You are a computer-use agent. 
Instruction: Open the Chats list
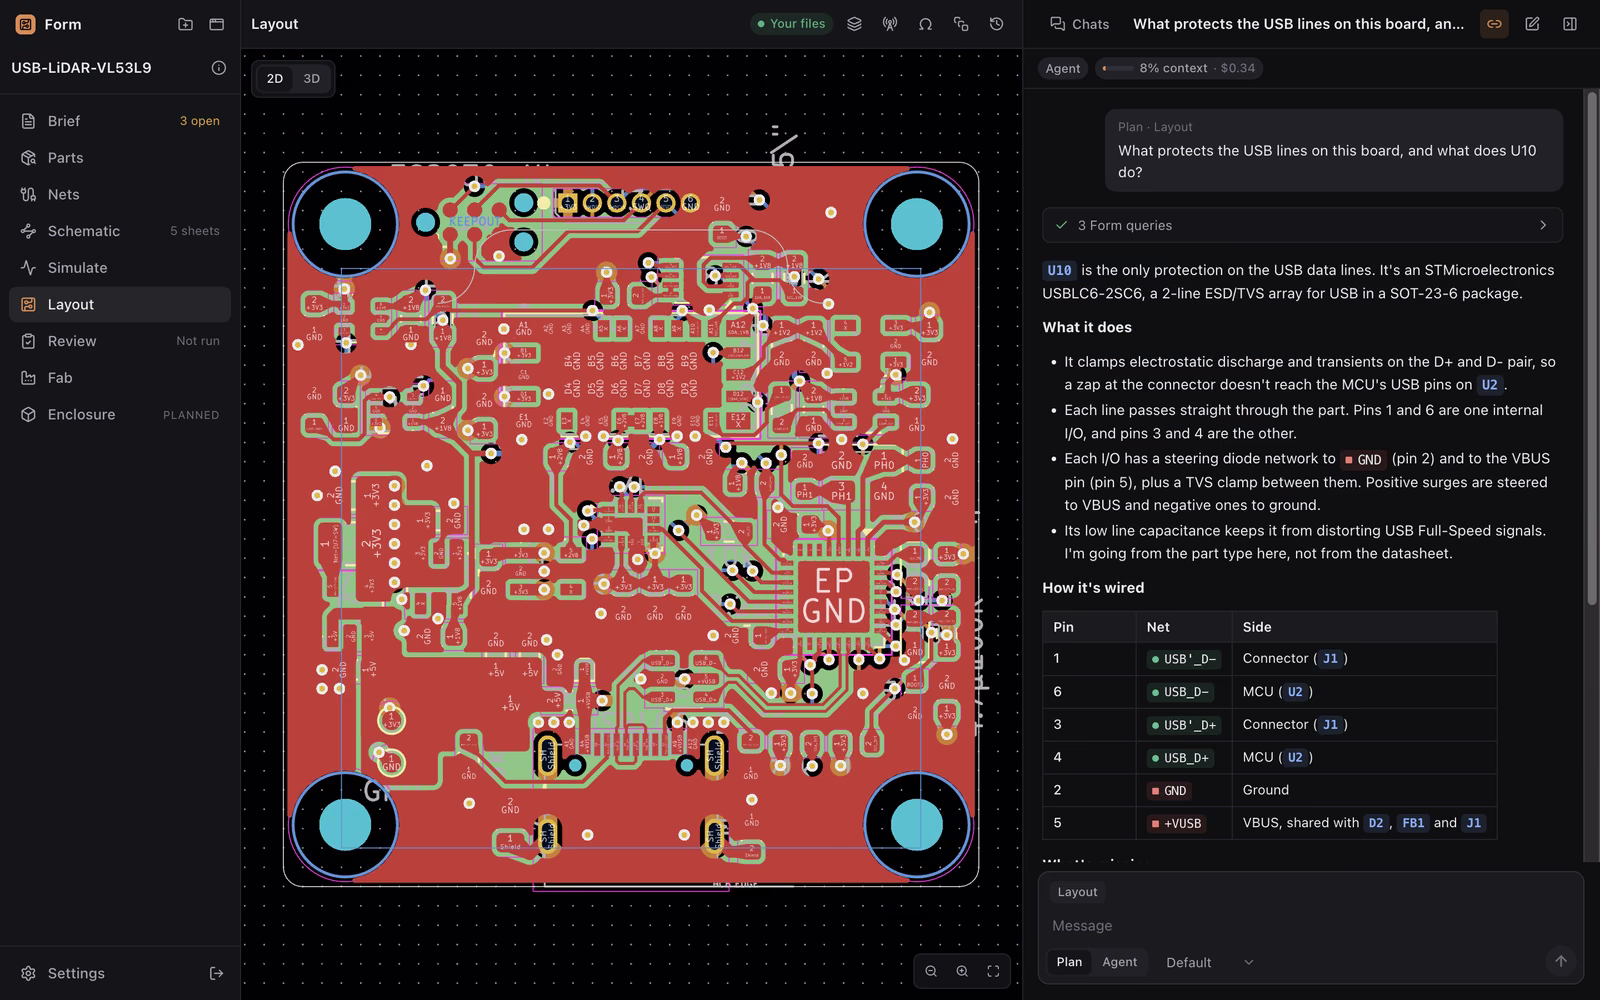pos(1079,24)
